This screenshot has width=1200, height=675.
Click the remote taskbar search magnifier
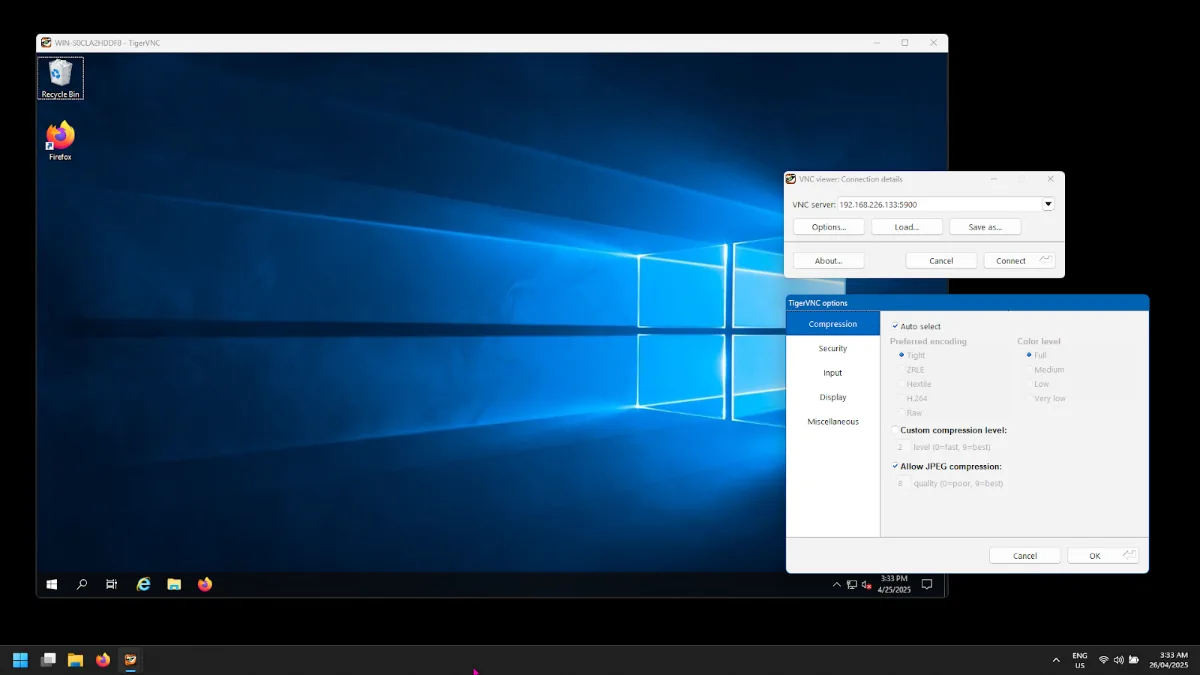(82, 584)
